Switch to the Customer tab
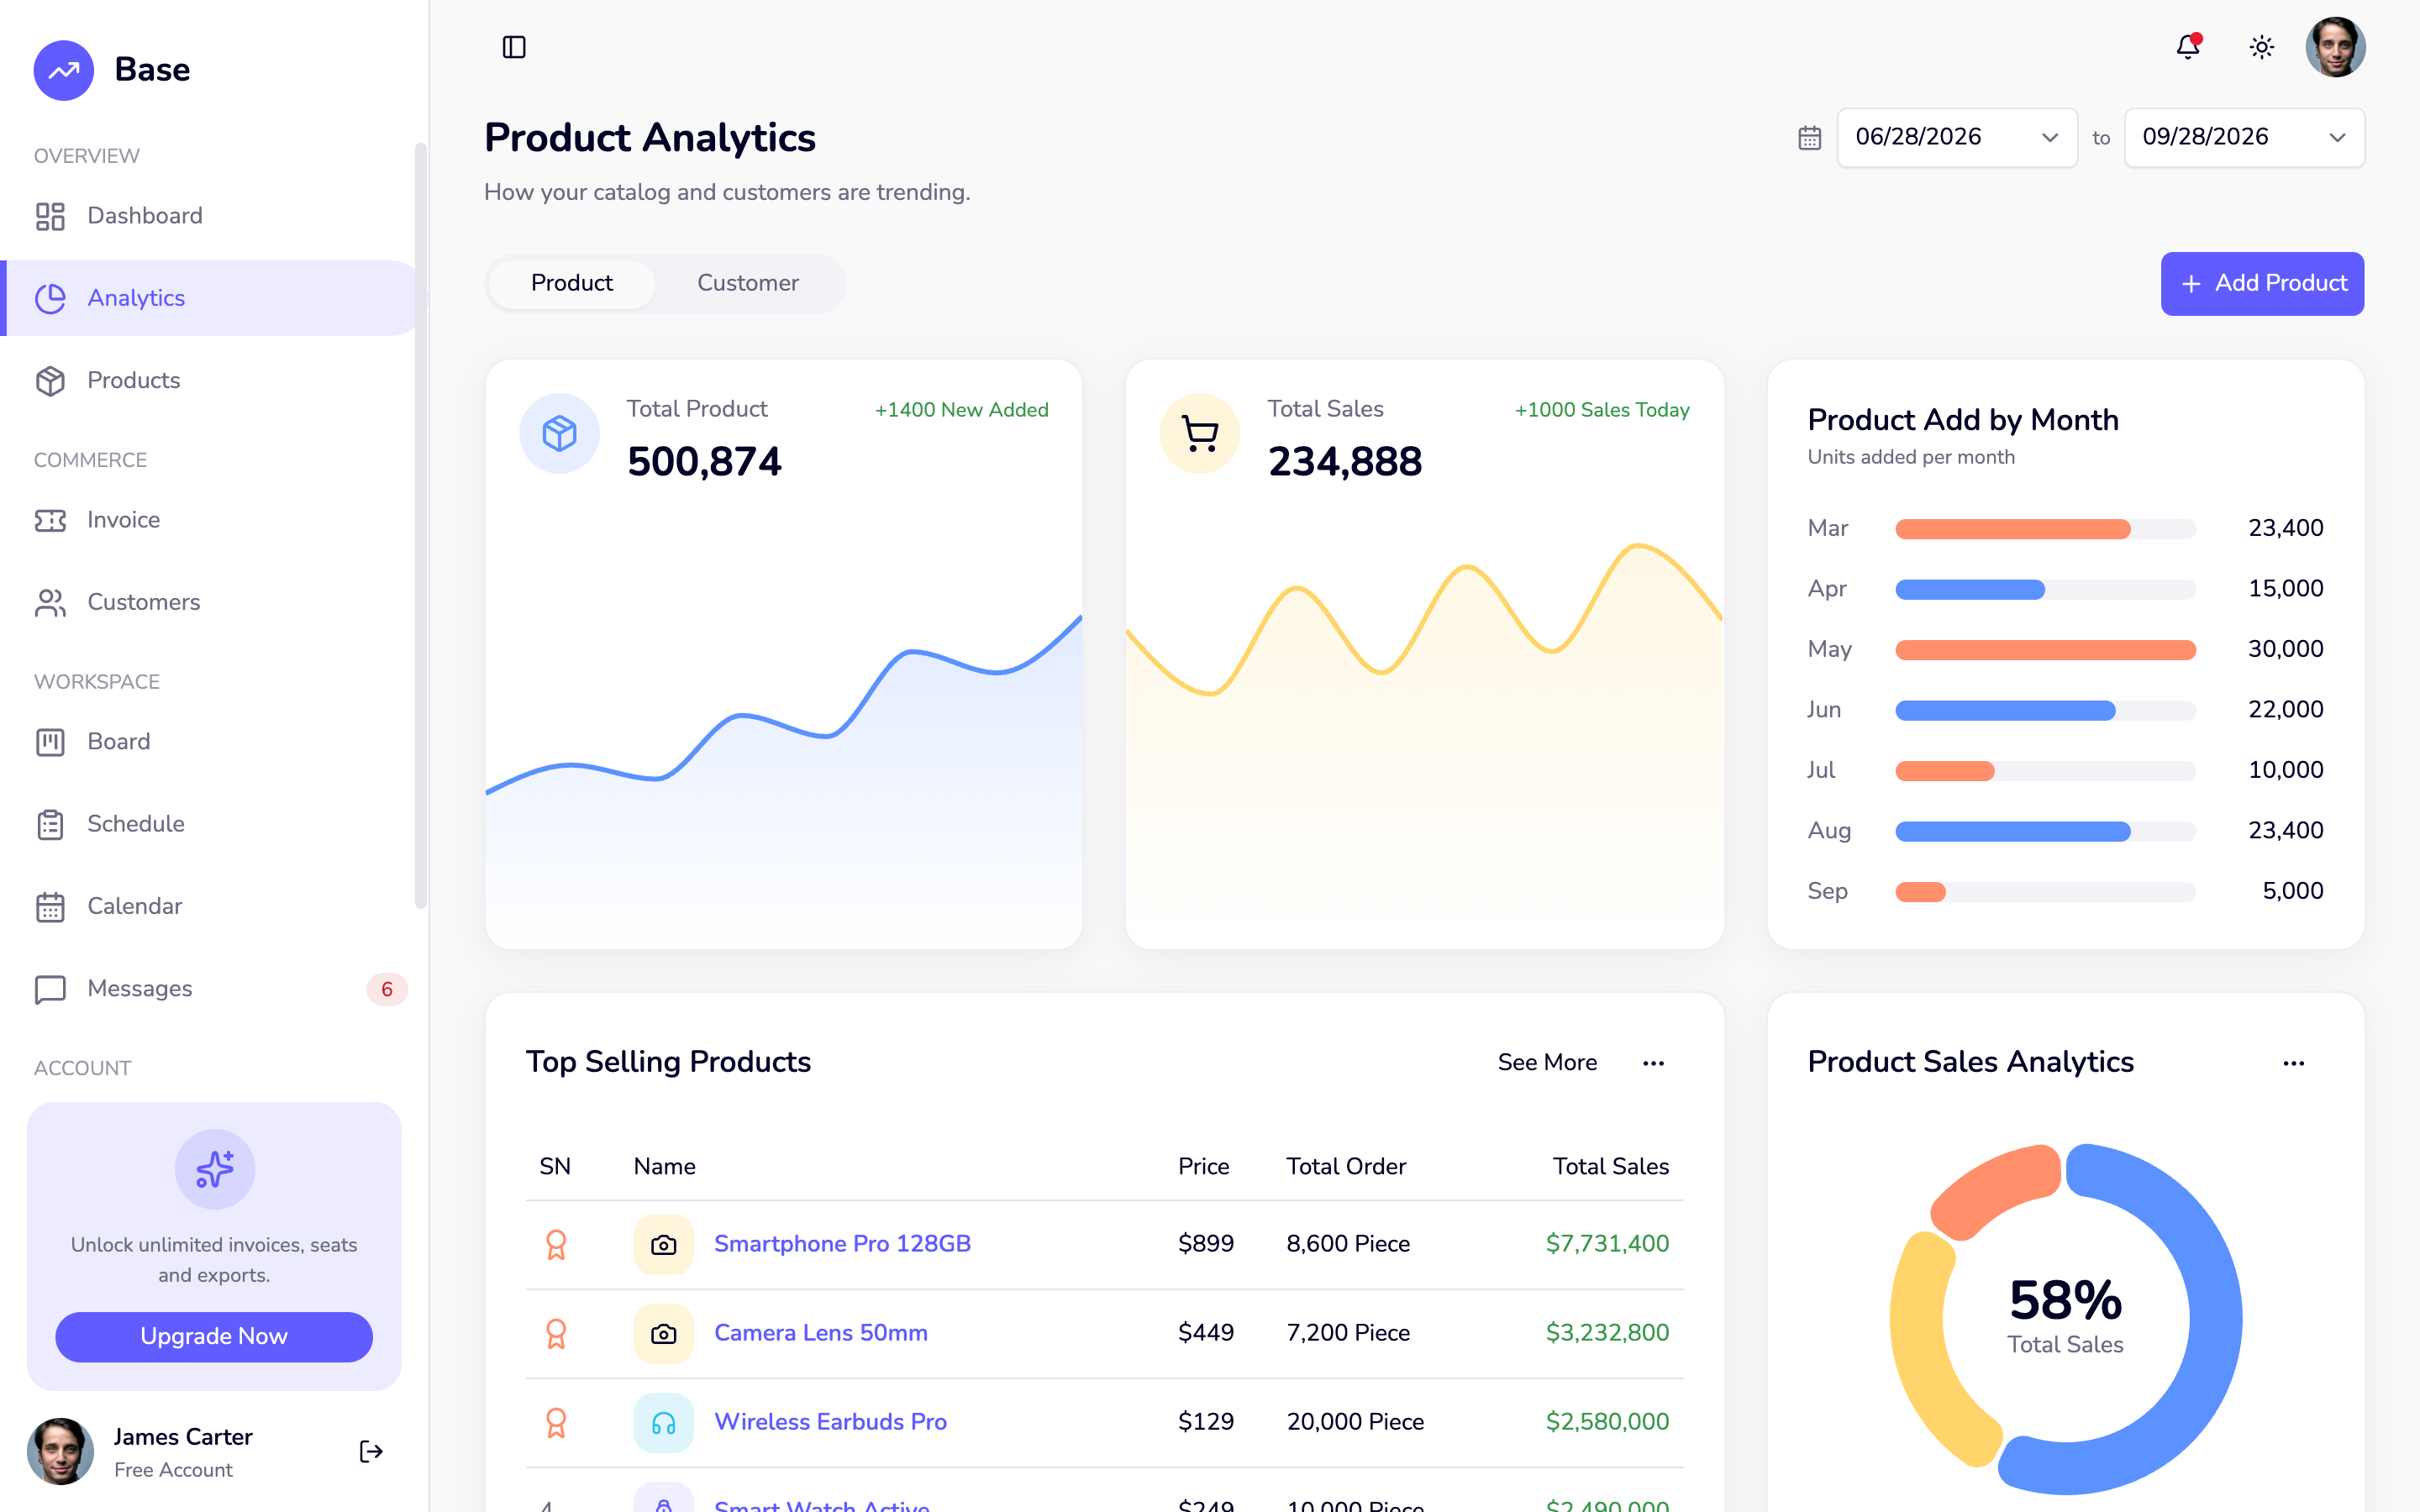This screenshot has width=2420, height=1512. pos(748,284)
